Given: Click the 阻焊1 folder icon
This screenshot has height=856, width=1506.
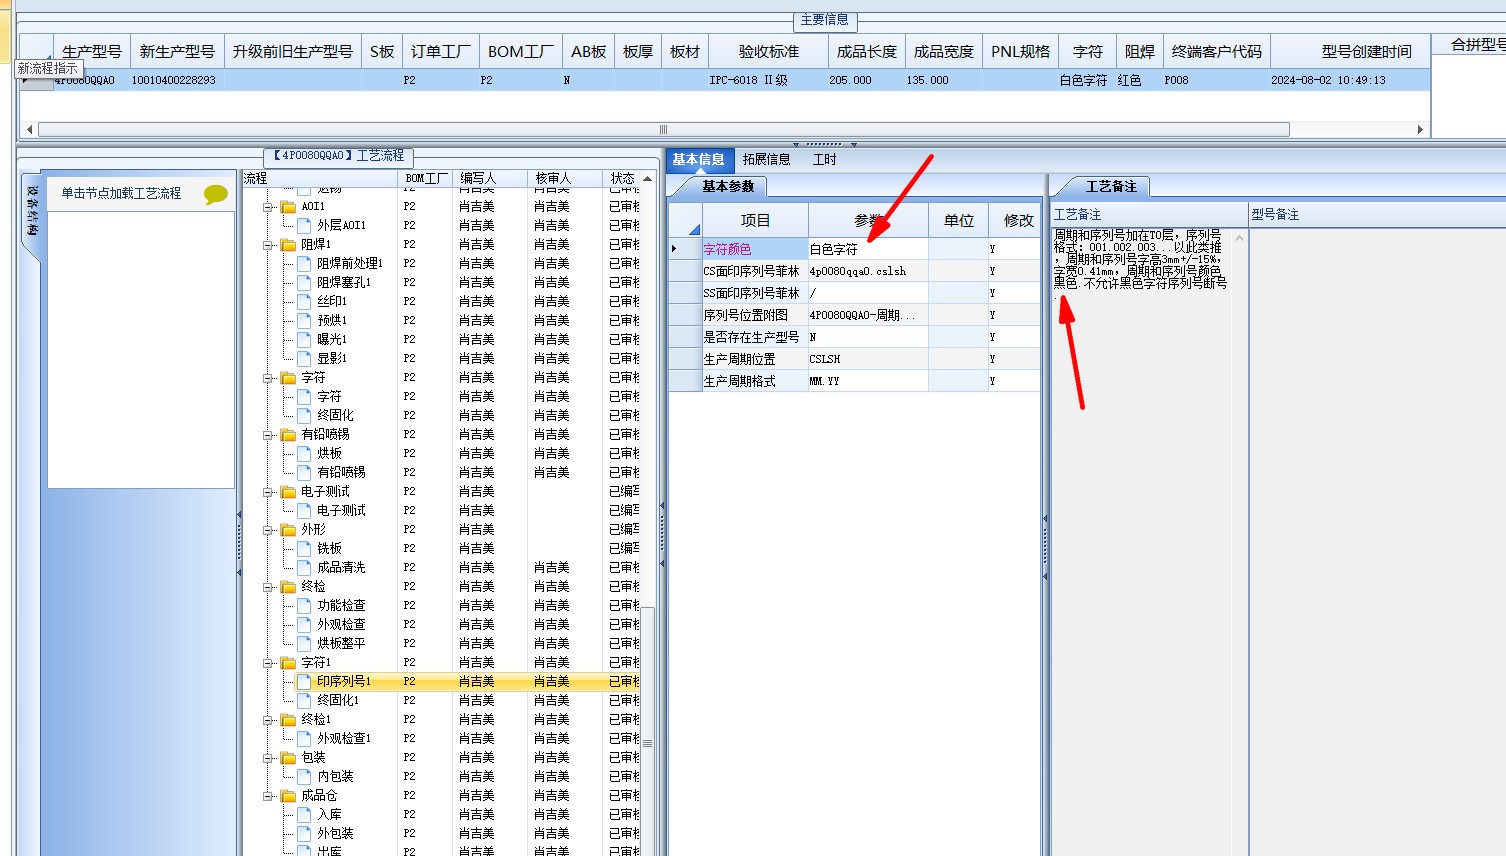Looking at the screenshot, I should pyautogui.click(x=288, y=245).
